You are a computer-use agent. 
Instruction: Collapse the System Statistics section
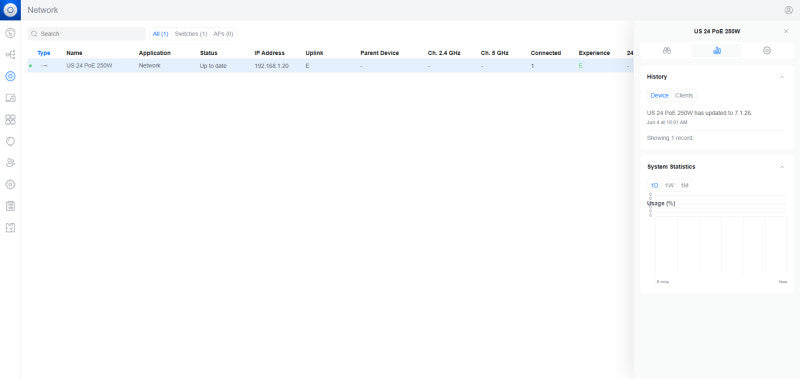[782, 167]
